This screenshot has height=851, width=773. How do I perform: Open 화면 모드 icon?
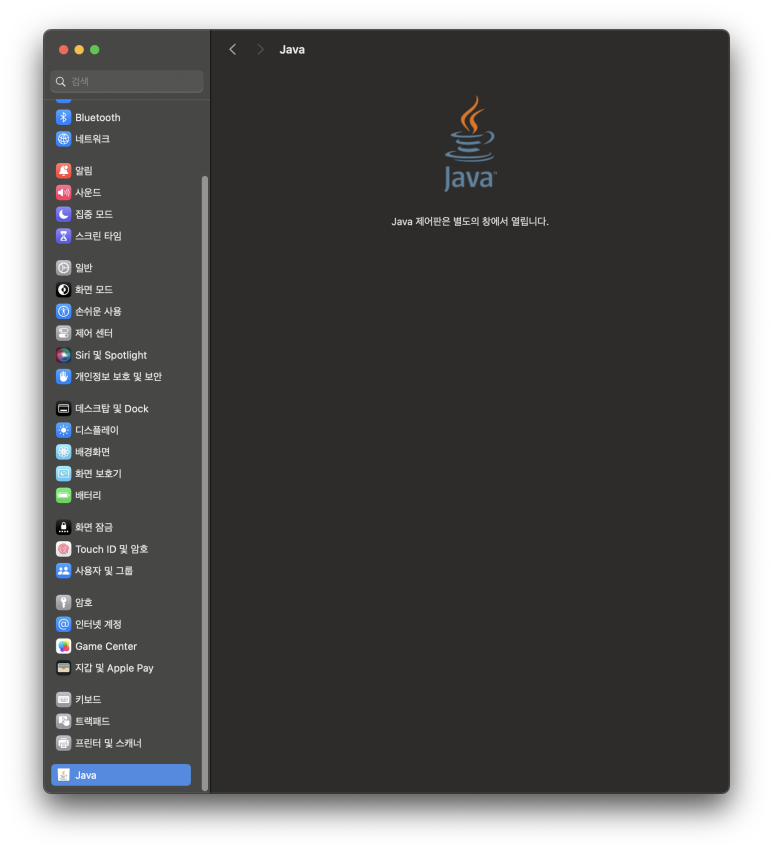point(64,289)
